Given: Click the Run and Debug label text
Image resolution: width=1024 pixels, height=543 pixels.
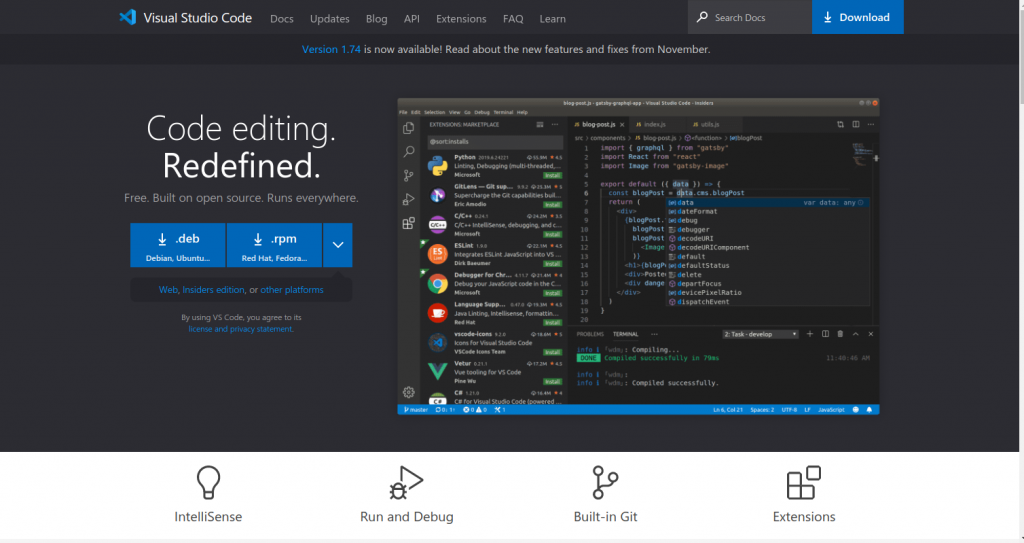Looking at the screenshot, I should tap(406, 516).
